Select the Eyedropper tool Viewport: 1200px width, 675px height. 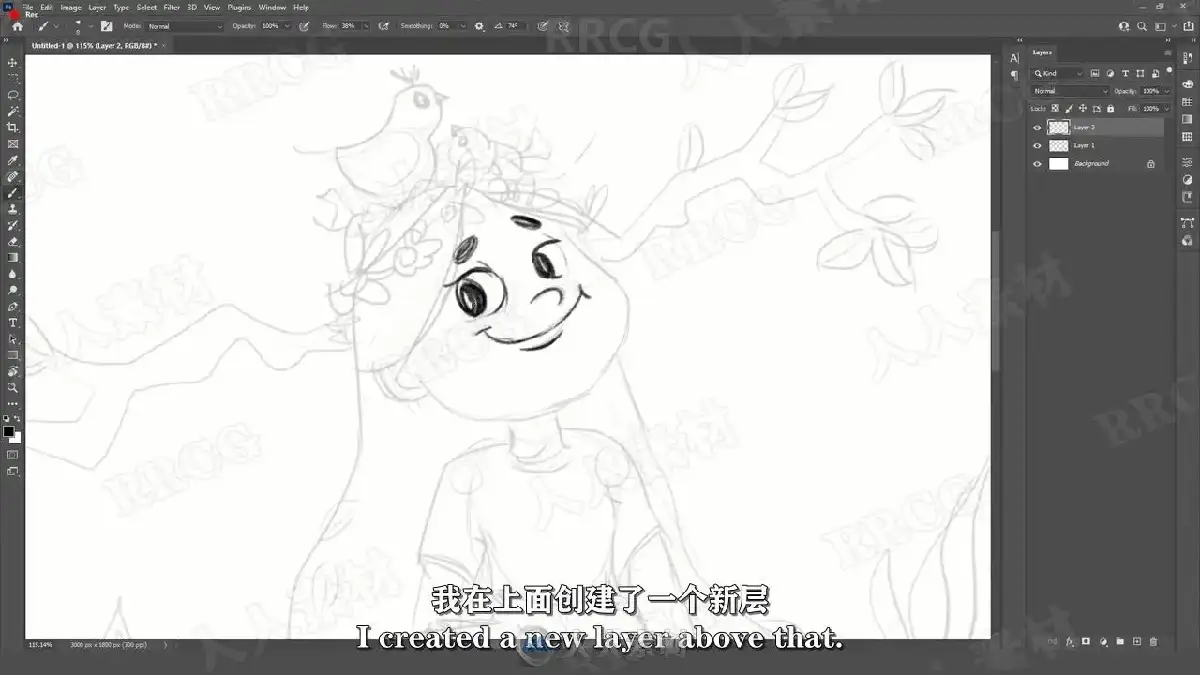13,160
